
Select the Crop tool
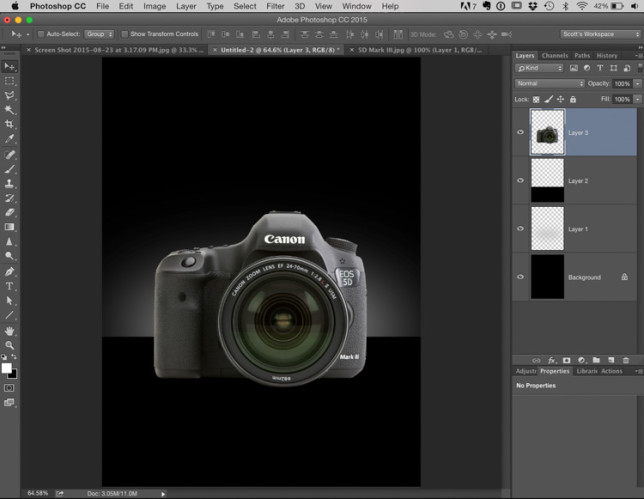[9, 124]
